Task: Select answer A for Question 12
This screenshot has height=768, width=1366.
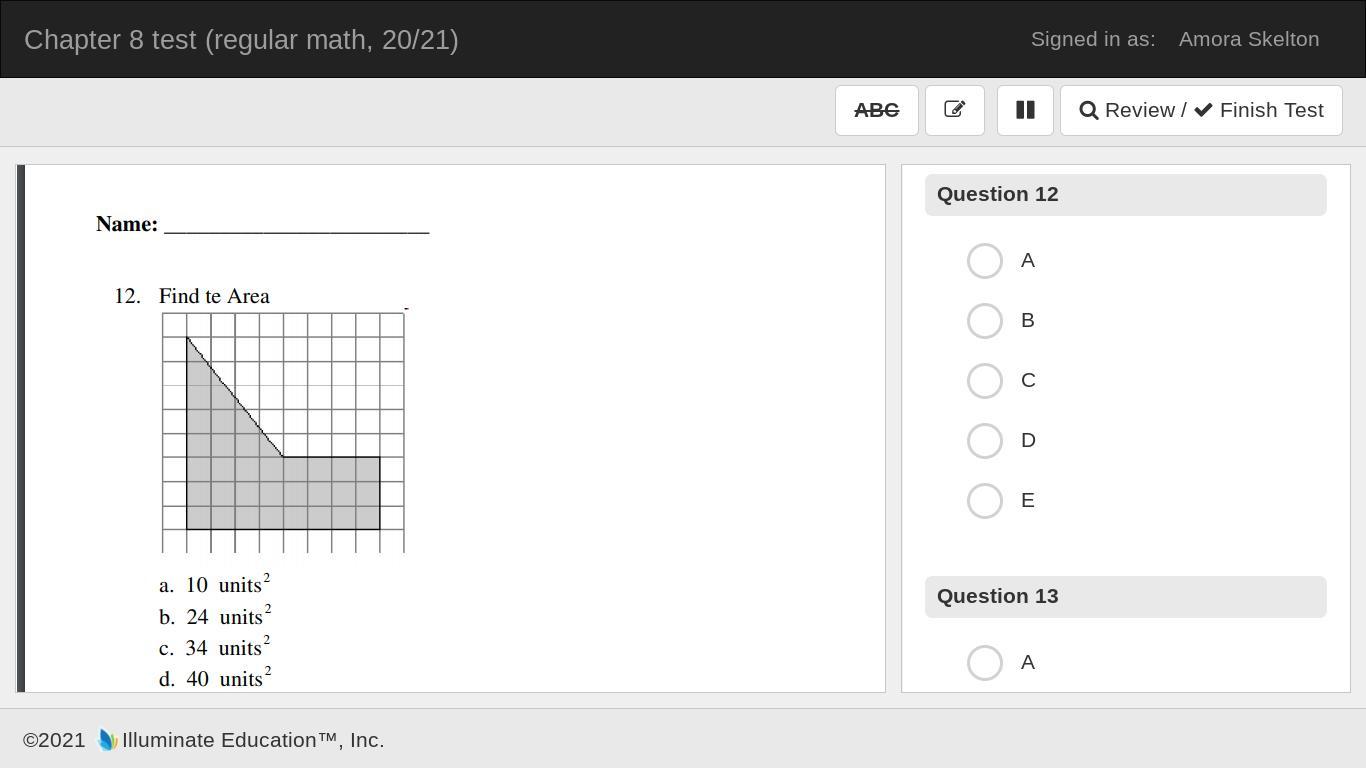Action: 985,261
